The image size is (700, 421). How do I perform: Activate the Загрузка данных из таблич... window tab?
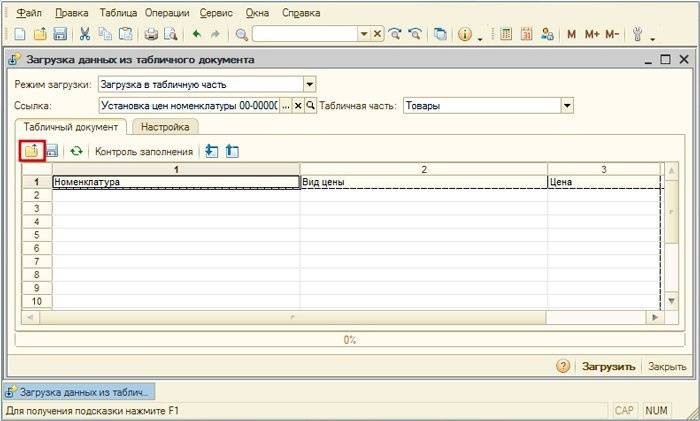coord(79,392)
